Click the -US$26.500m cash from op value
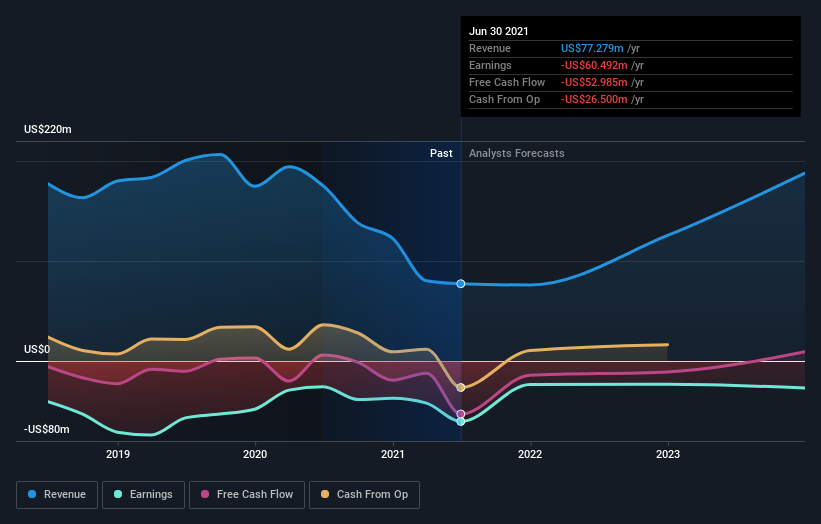821x524 pixels. click(x=594, y=99)
